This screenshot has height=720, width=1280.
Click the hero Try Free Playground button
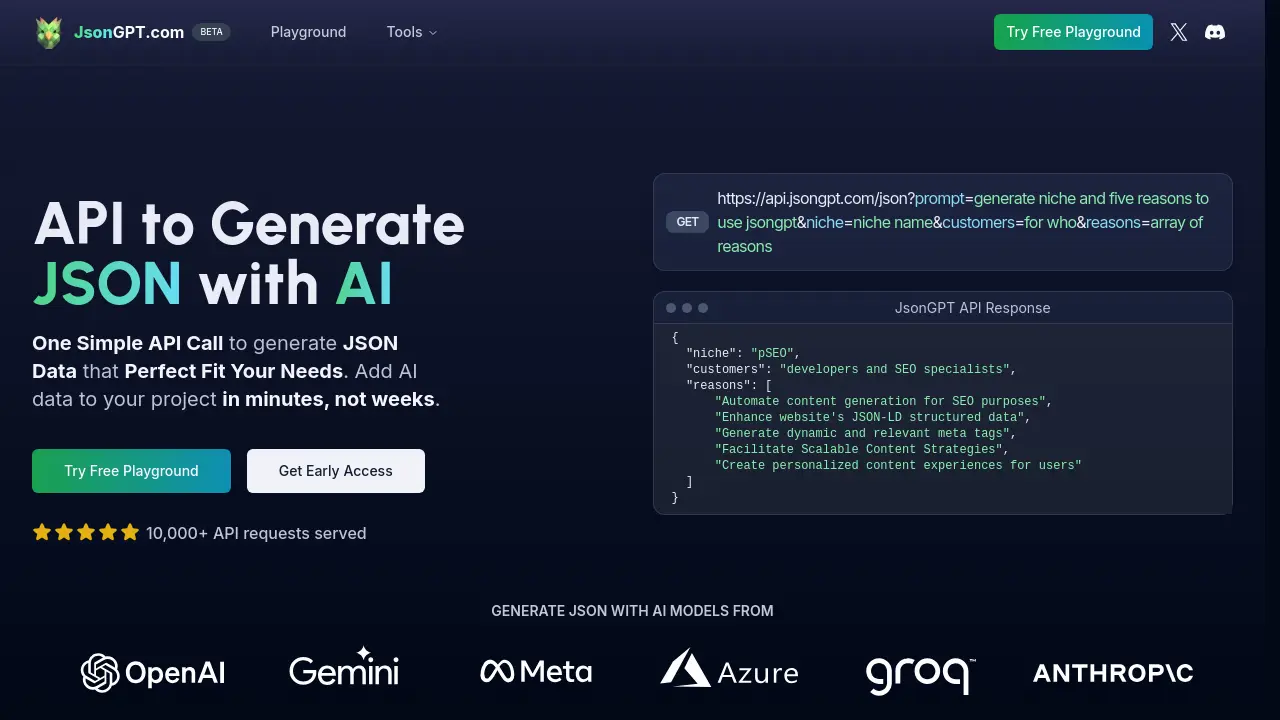(131, 471)
